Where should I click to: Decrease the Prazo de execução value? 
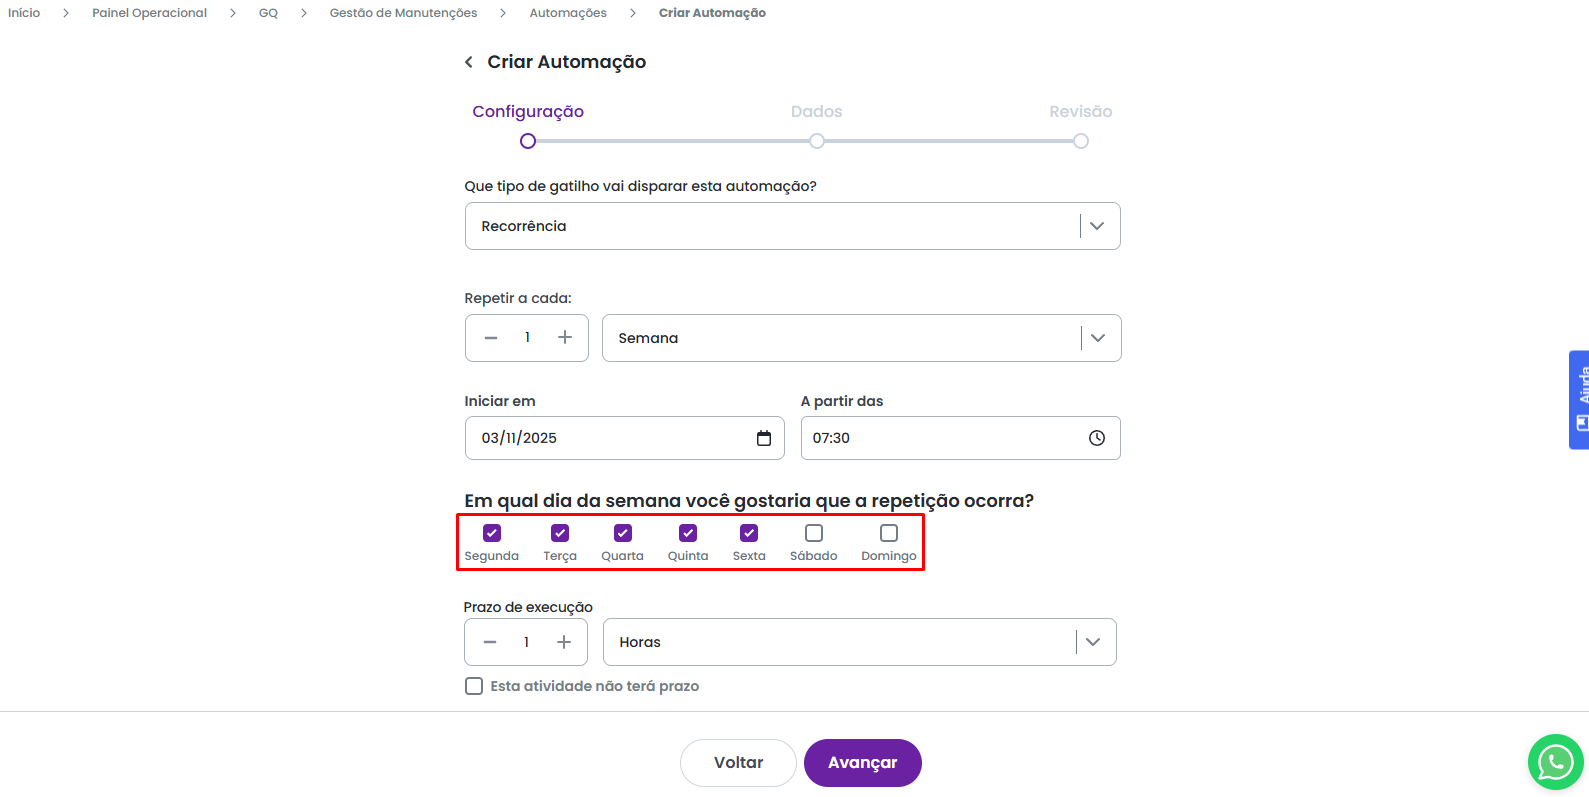490,642
